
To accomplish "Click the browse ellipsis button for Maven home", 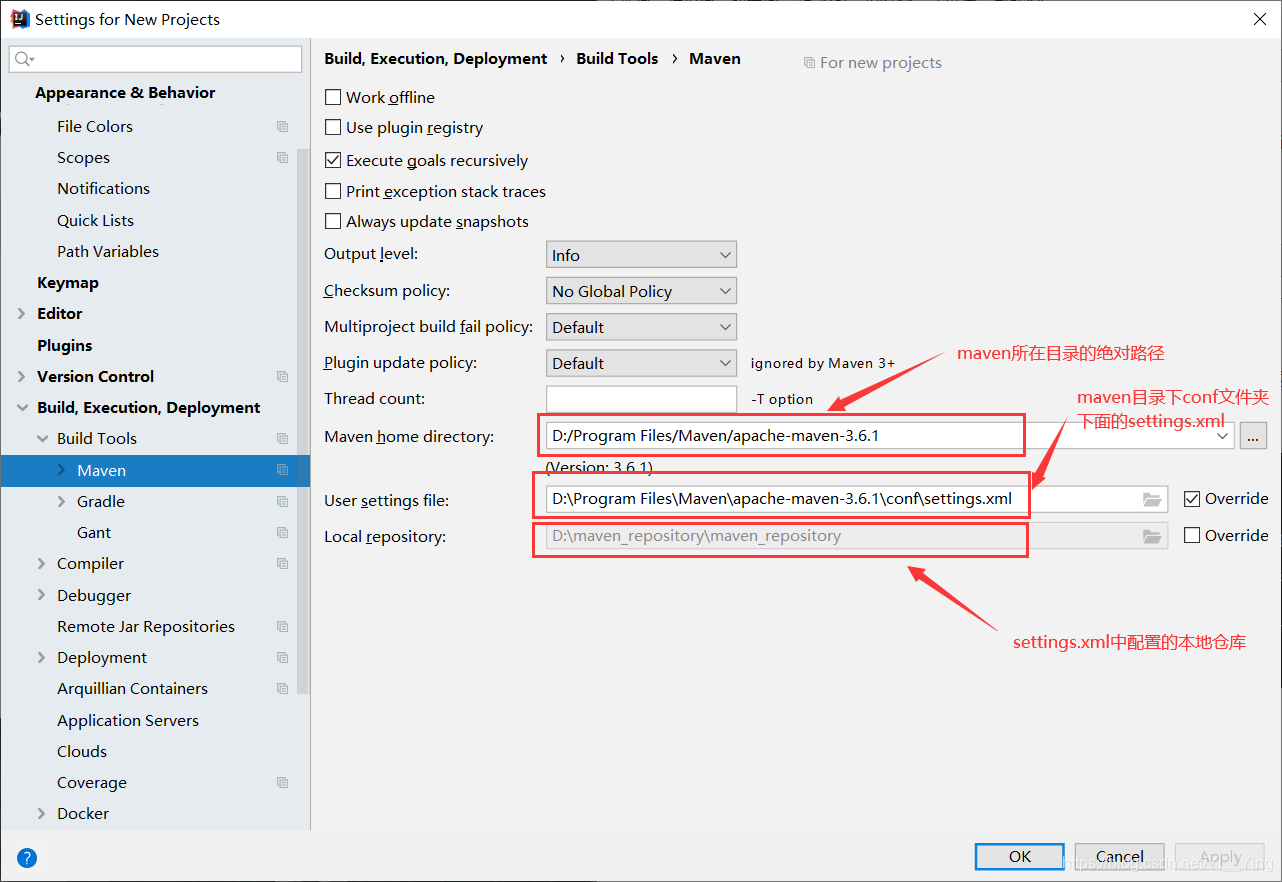I will 1253,436.
